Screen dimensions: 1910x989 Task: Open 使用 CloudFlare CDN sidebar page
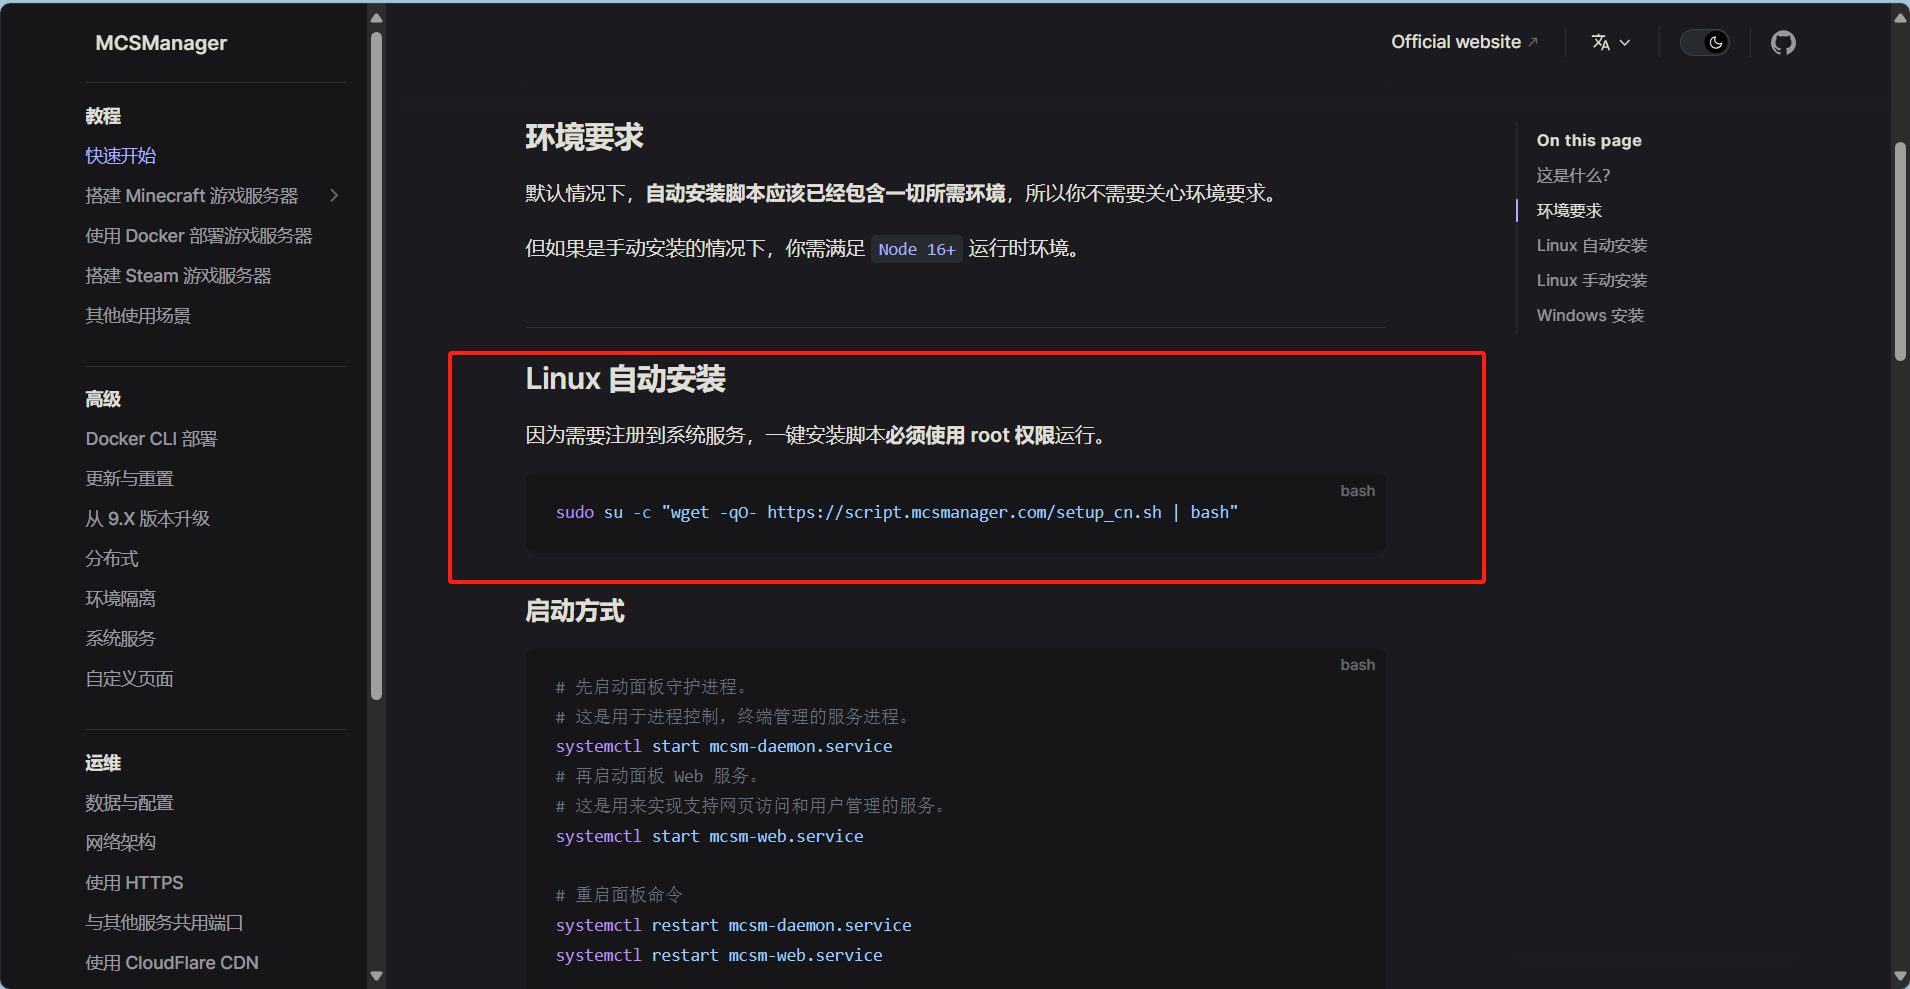[172, 963]
